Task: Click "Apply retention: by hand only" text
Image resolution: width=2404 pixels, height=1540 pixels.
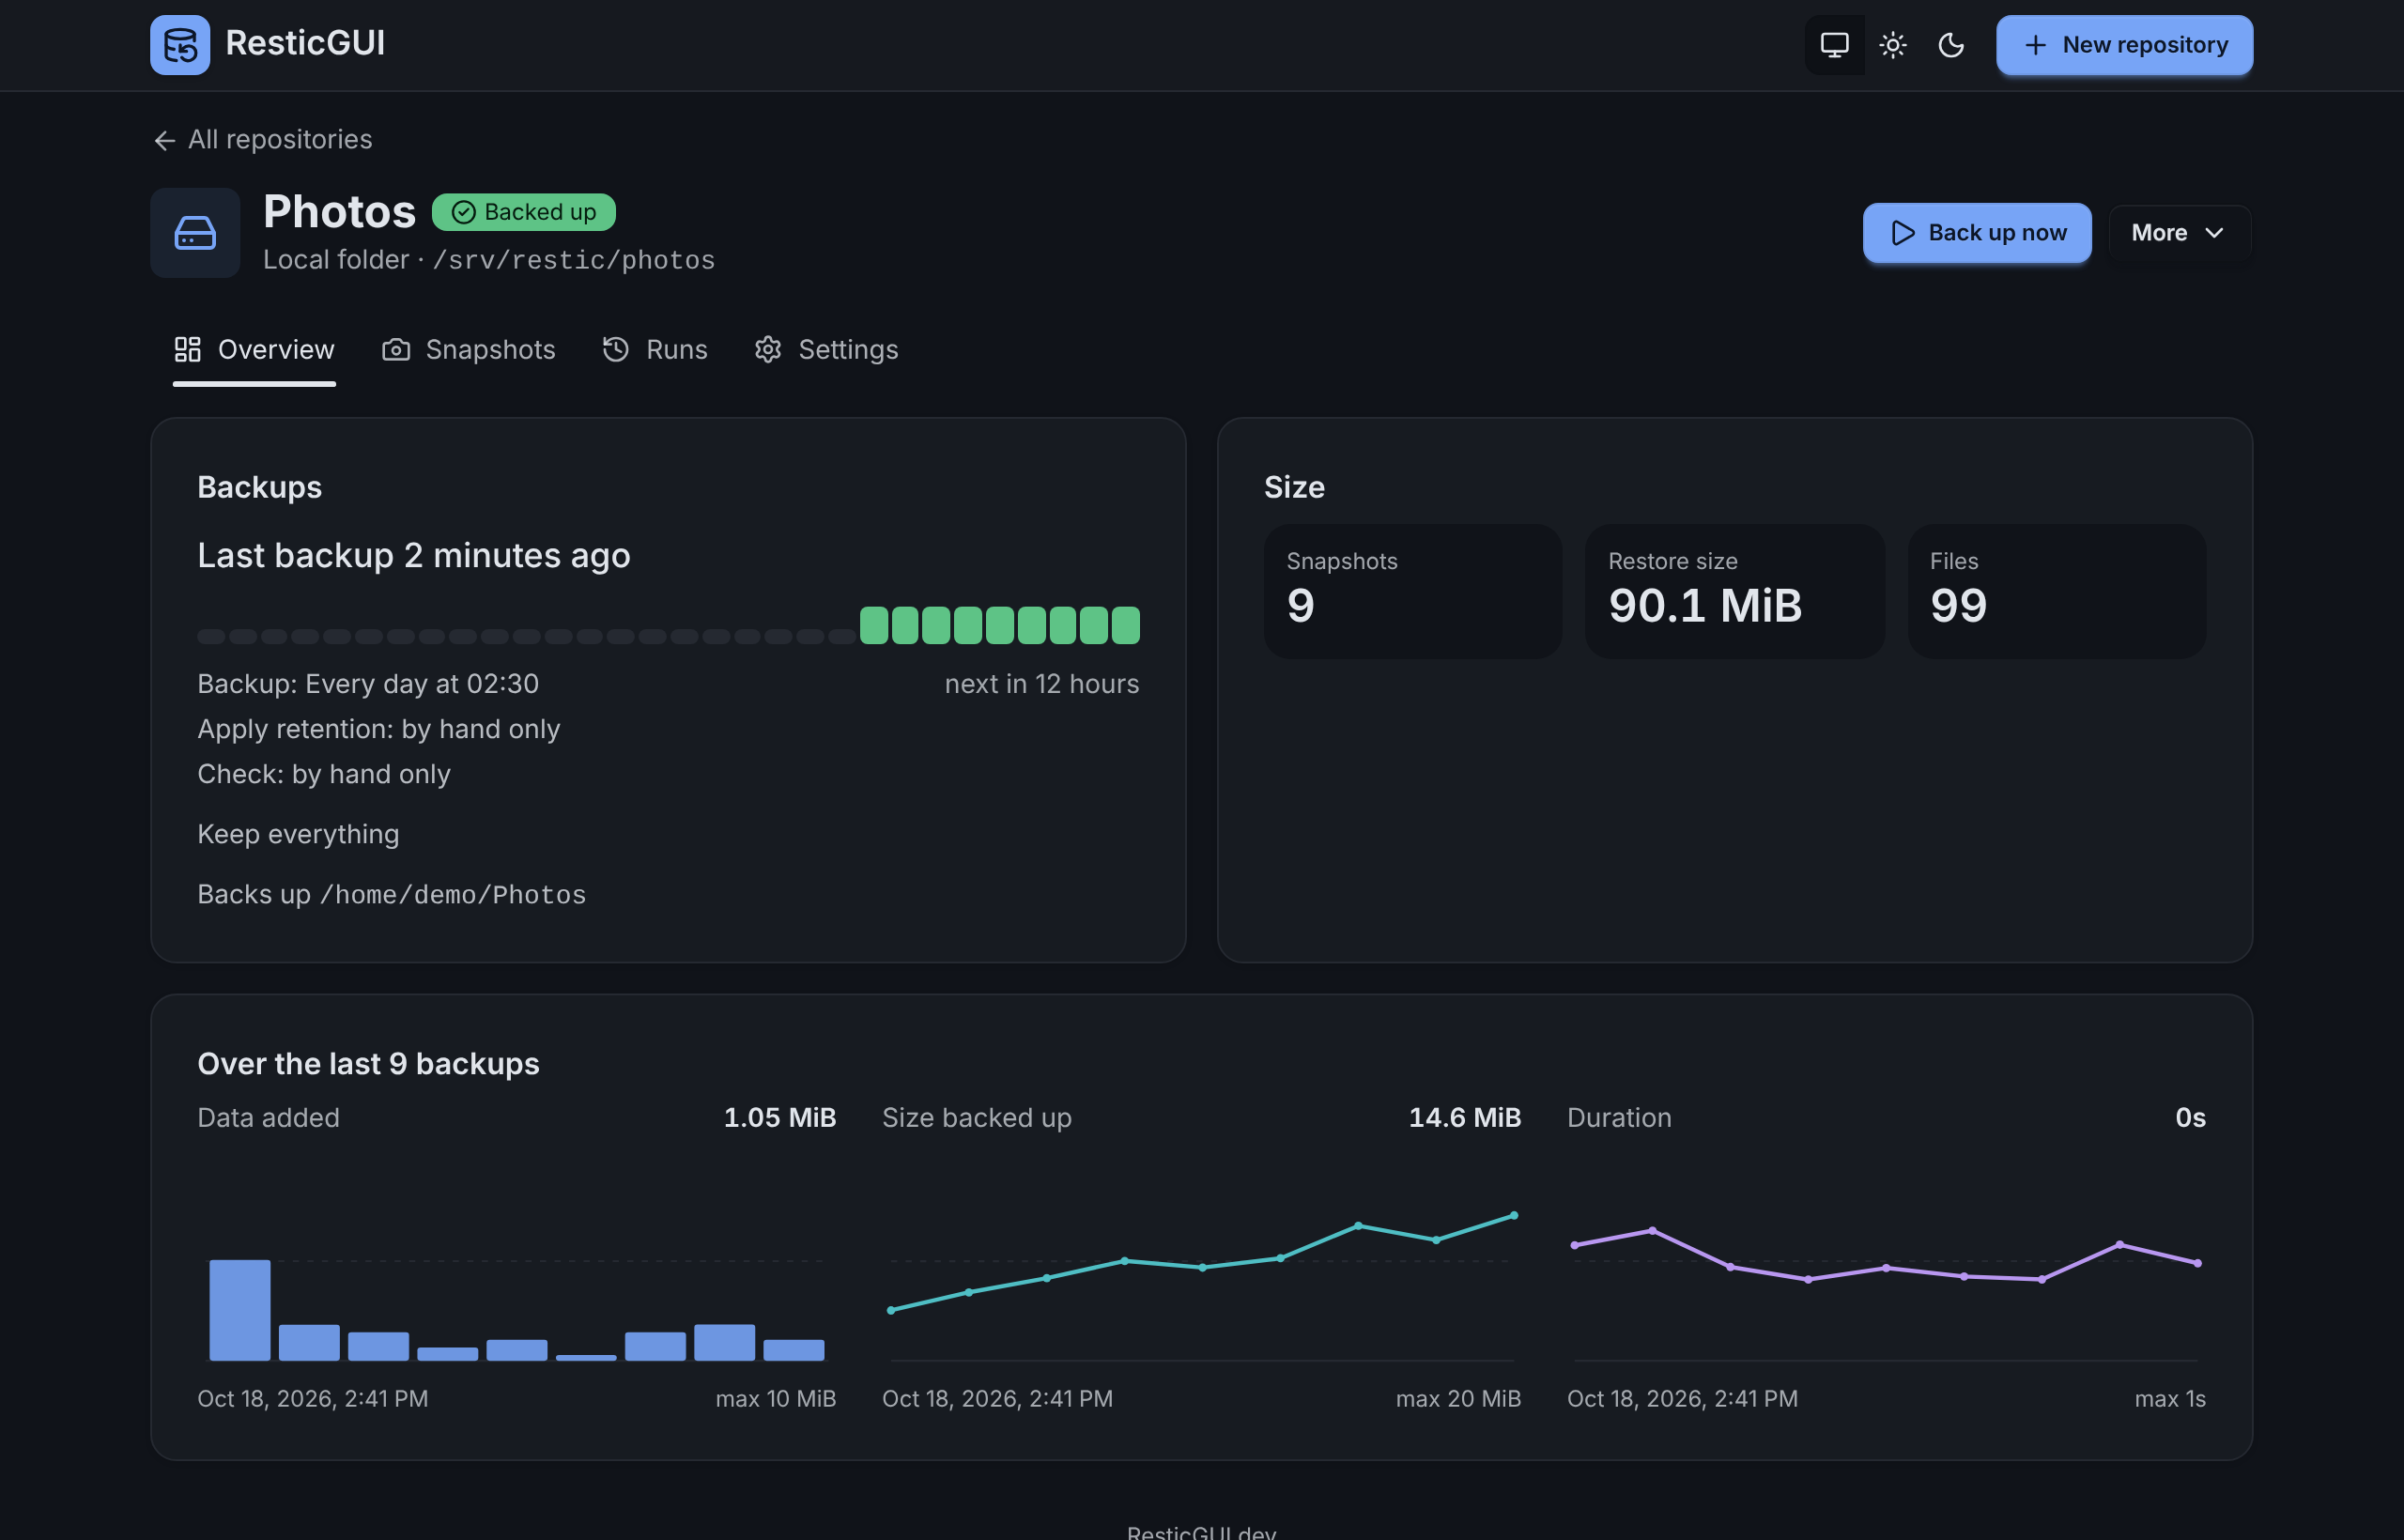Action: click(379, 729)
